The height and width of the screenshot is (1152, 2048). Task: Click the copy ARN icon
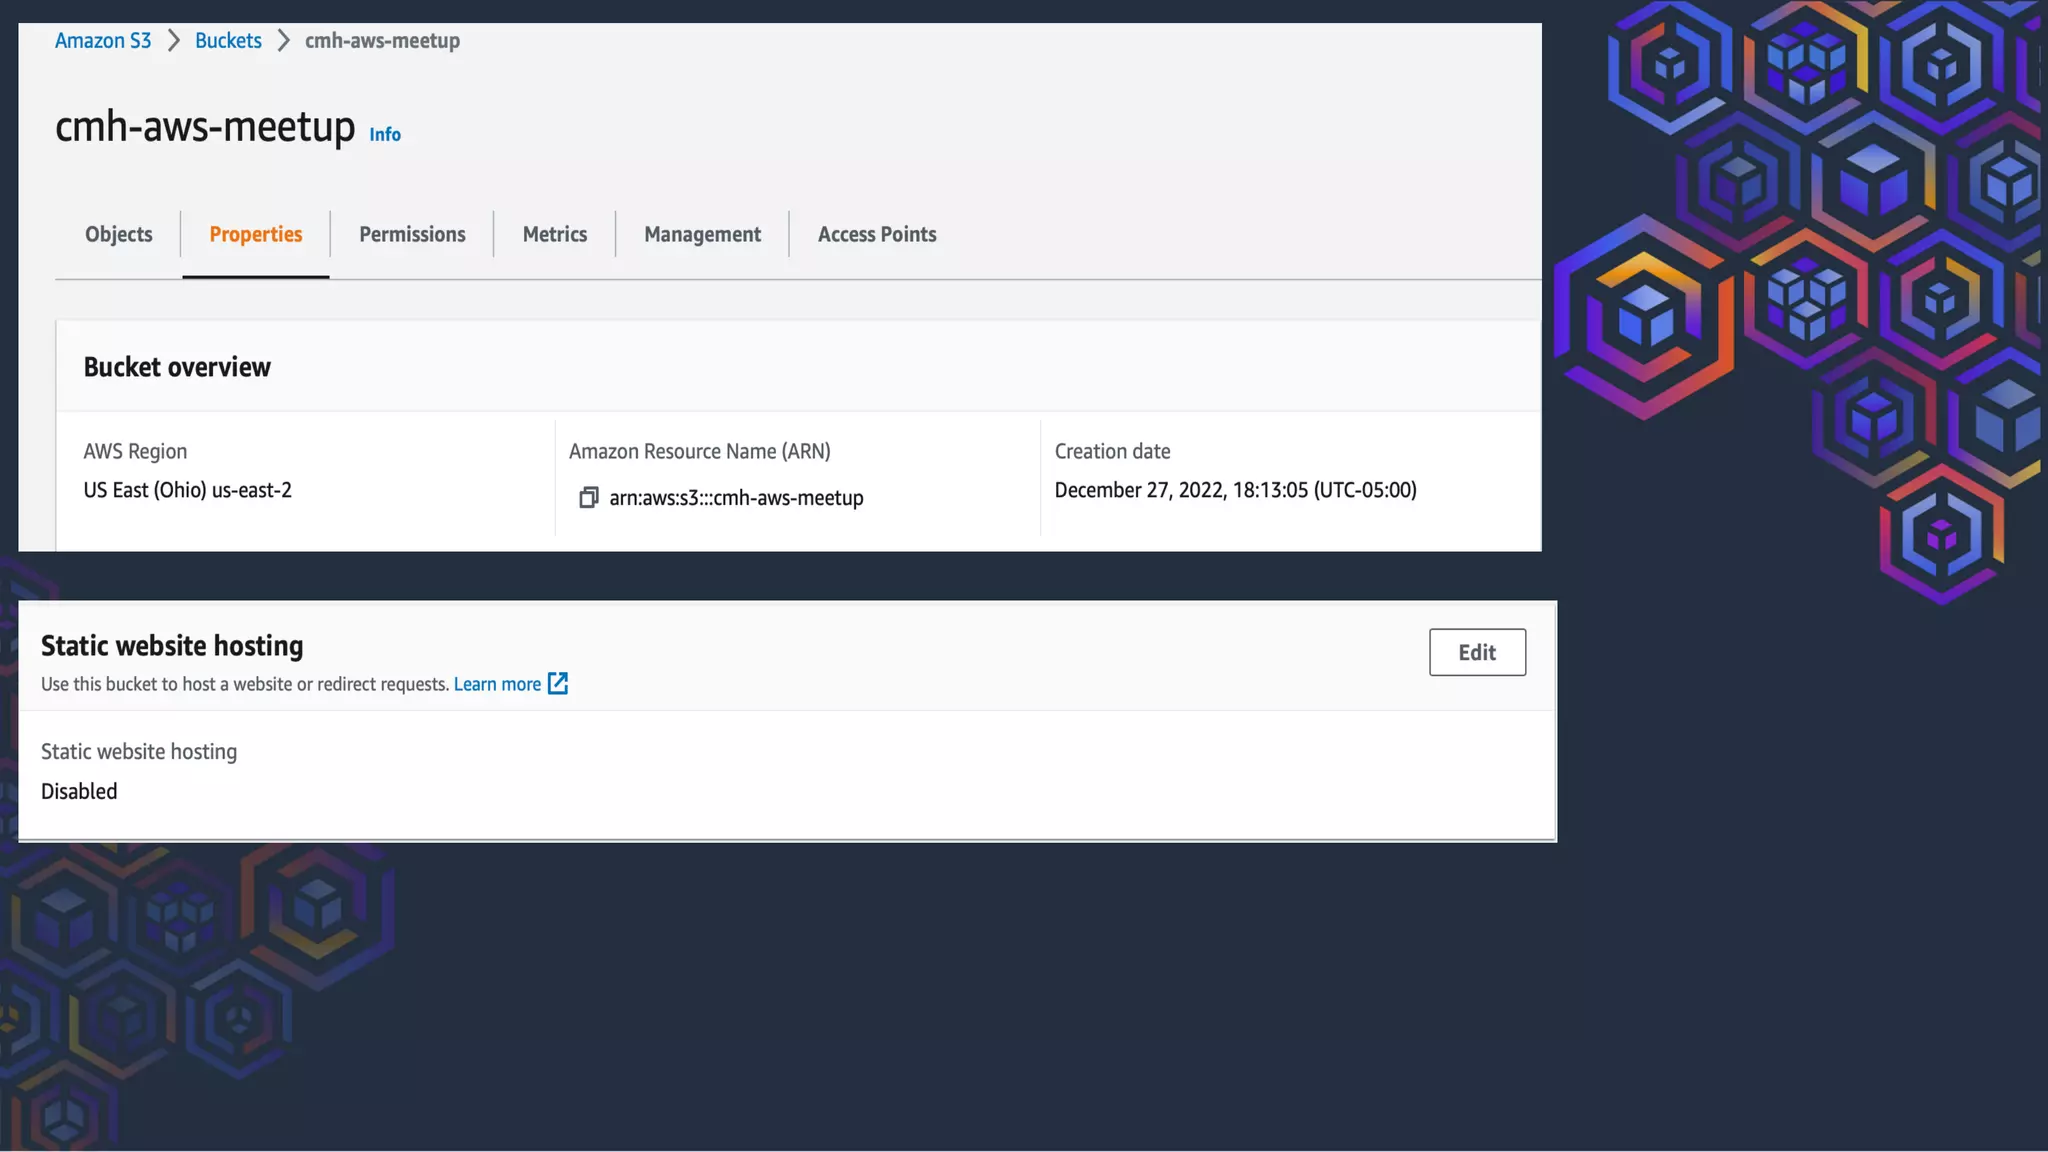588,497
